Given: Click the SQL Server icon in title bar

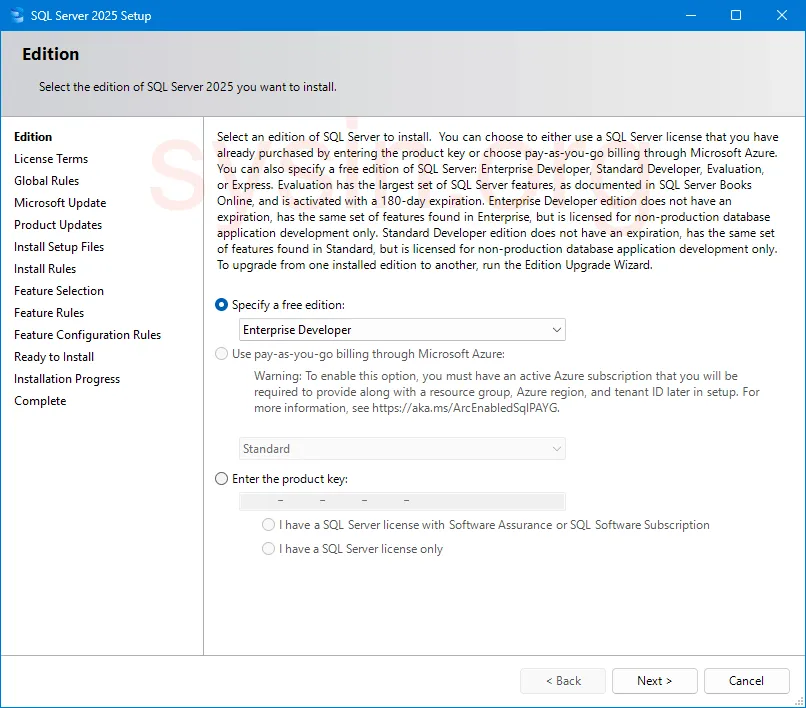Looking at the screenshot, I should pyautogui.click(x=16, y=15).
